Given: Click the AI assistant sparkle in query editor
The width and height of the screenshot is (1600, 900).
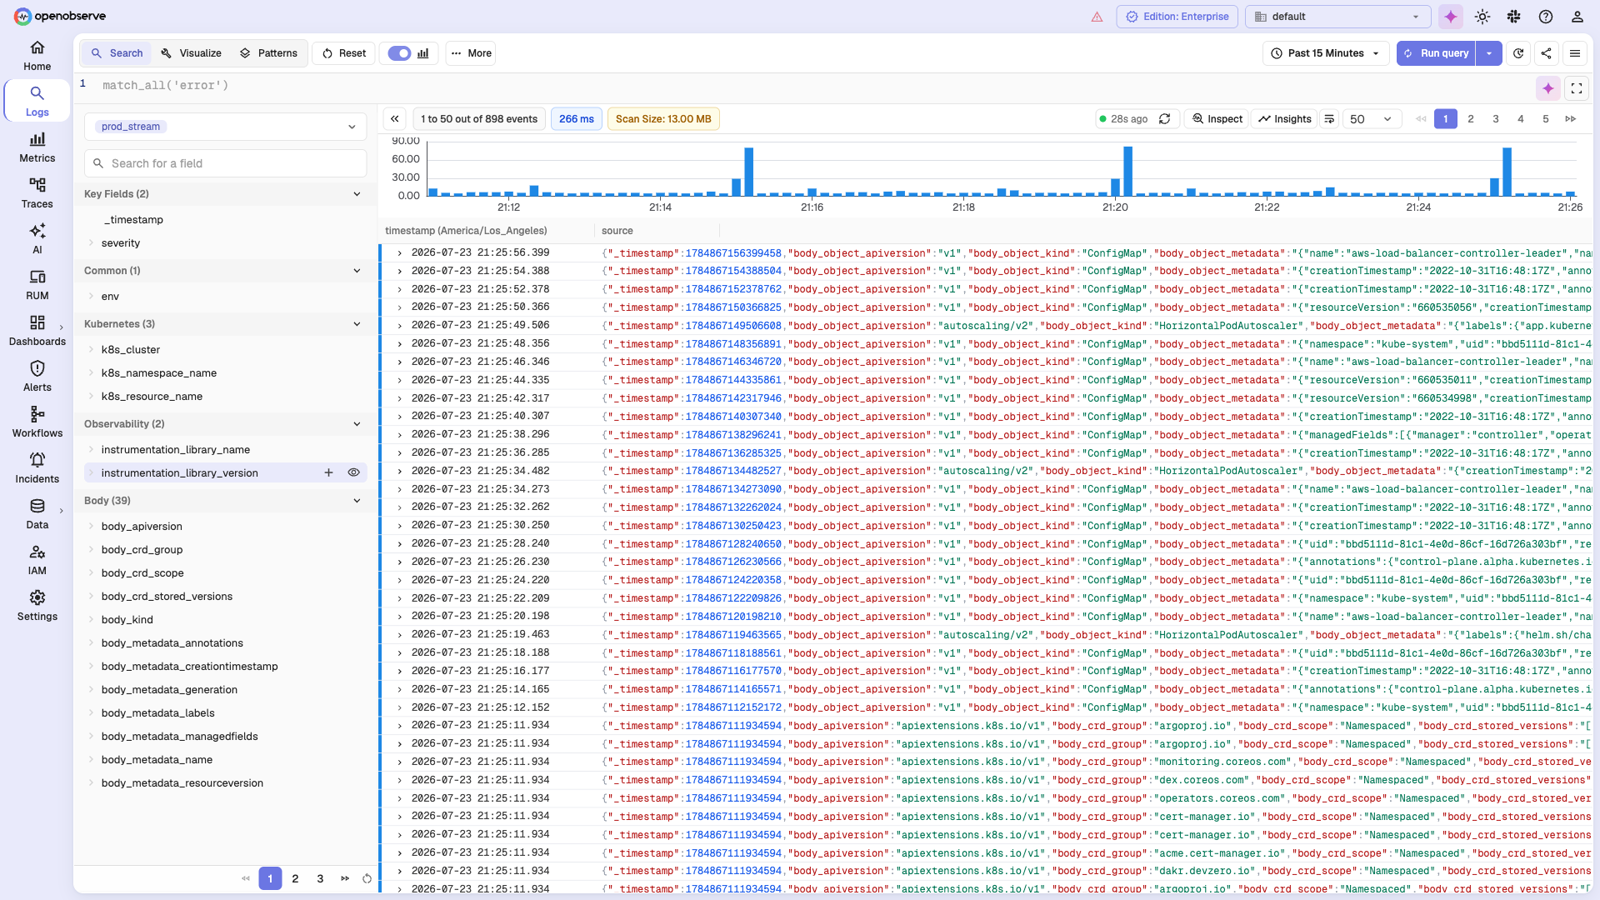Looking at the screenshot, I should (1548, 89).
